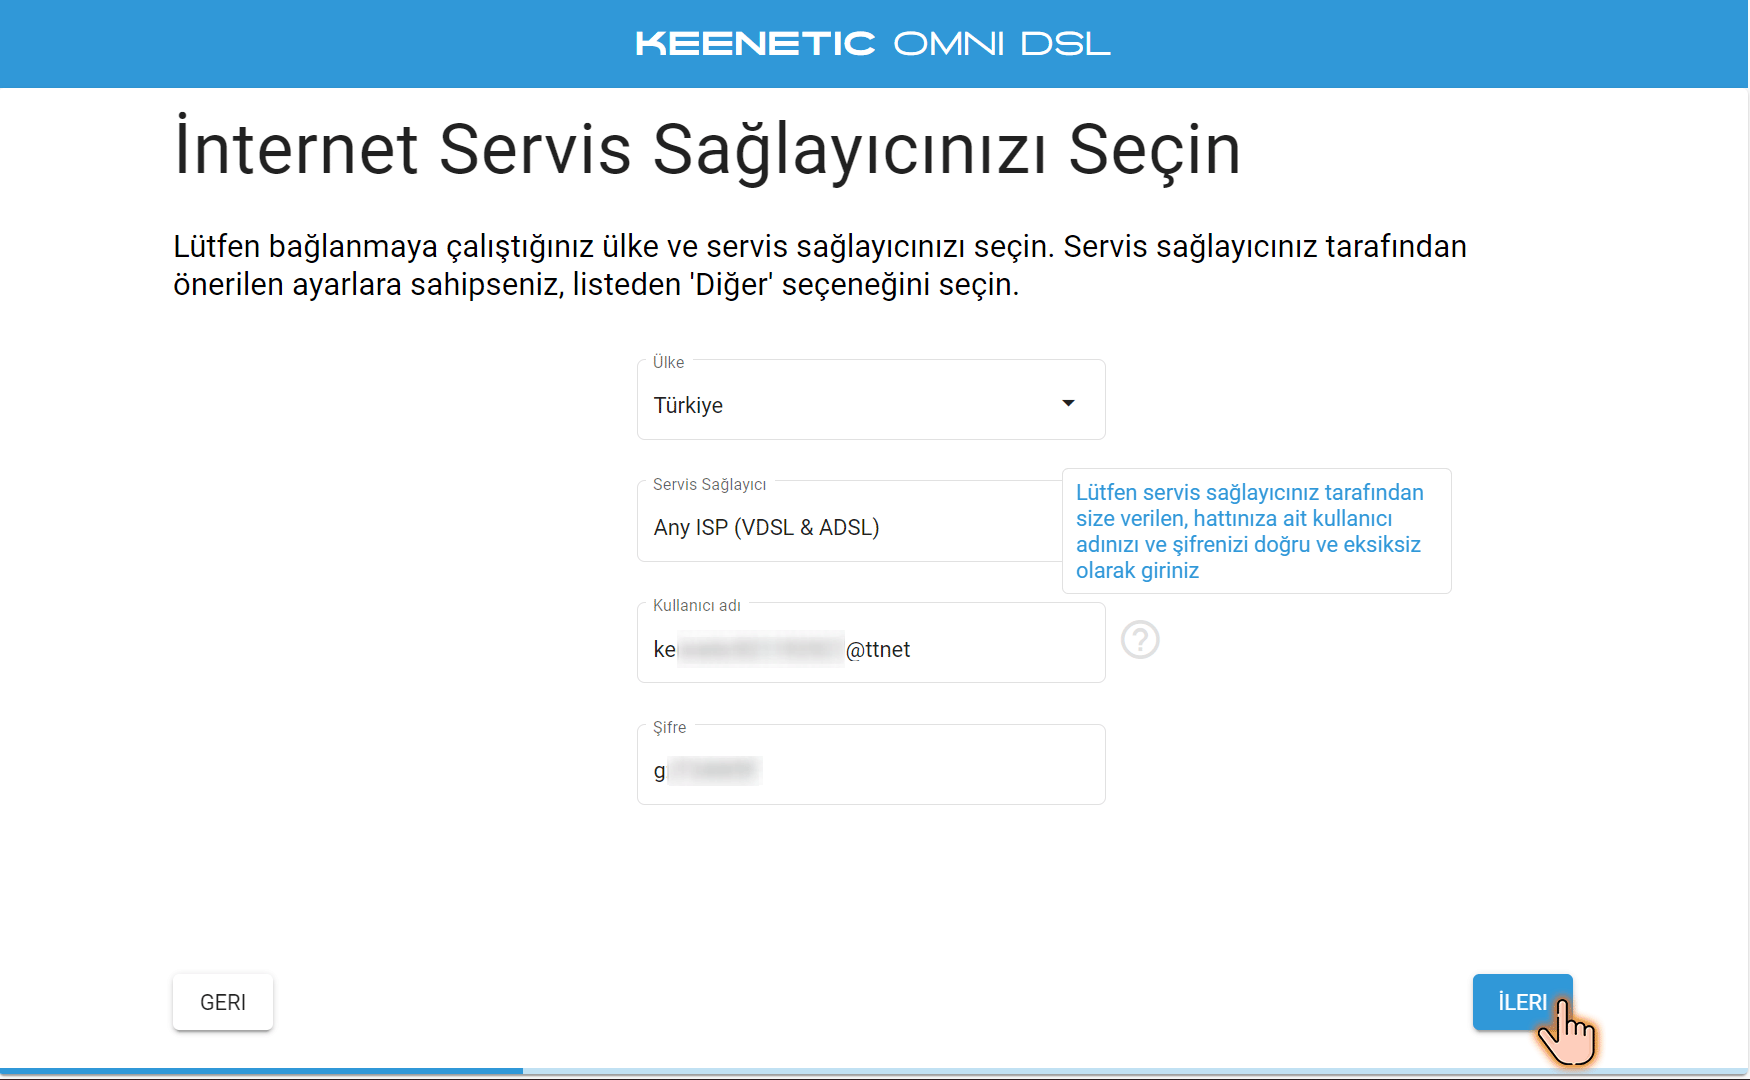Click the Ülke field label
1750x1080 pixels.
(668, 362)
